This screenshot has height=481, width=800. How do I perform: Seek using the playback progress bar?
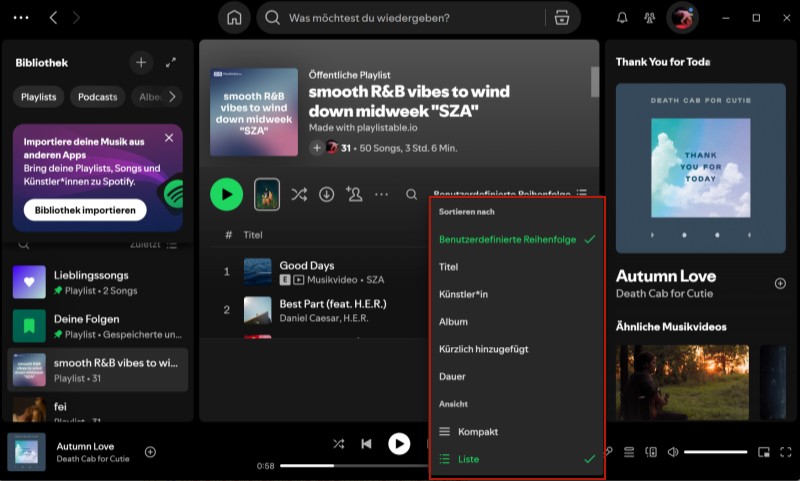click(x=354, y=466)
